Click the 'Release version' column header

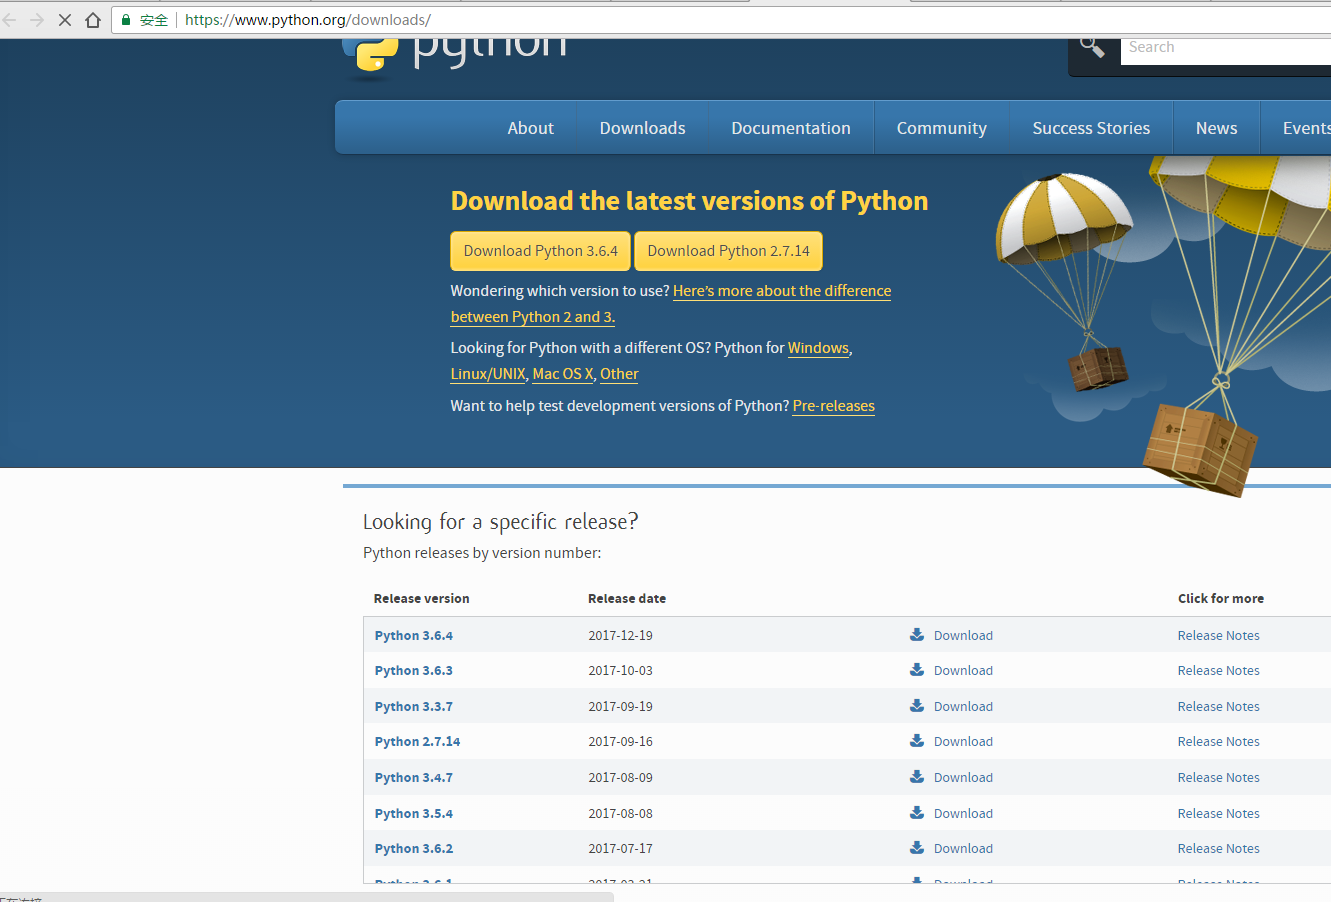(421, 598)
